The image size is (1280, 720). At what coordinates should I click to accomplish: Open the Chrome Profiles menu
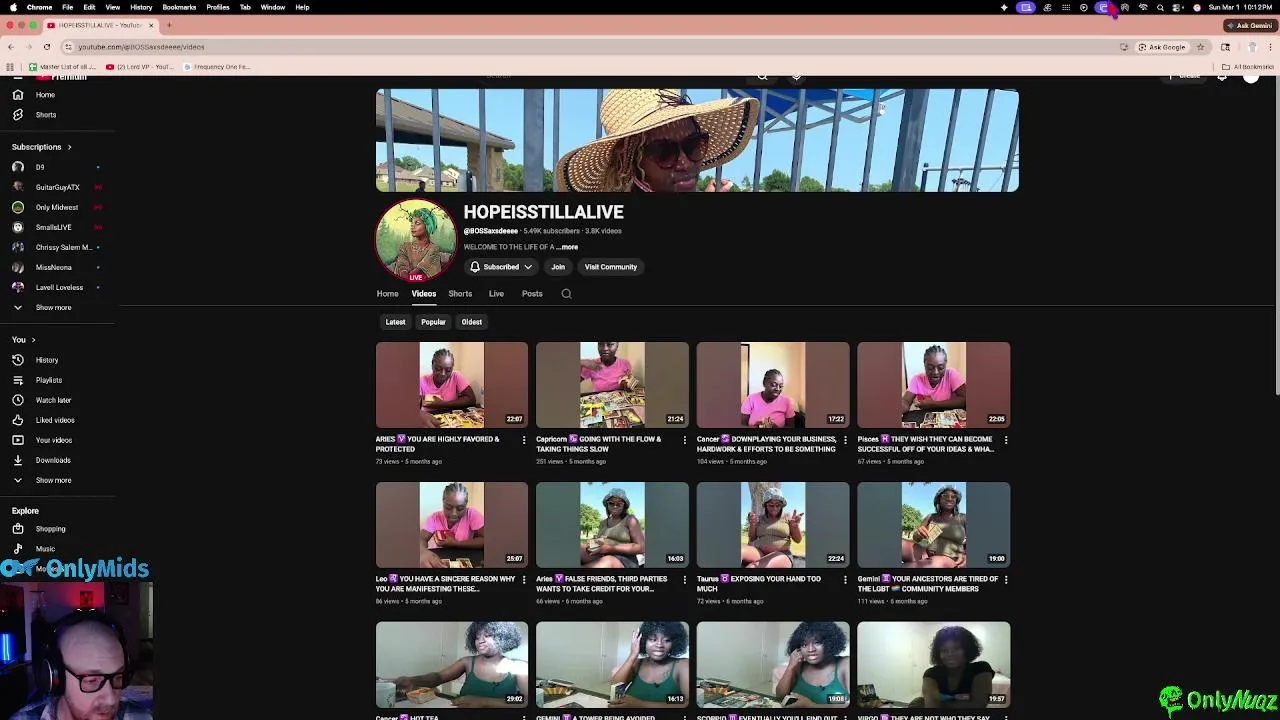click(218, 7)
